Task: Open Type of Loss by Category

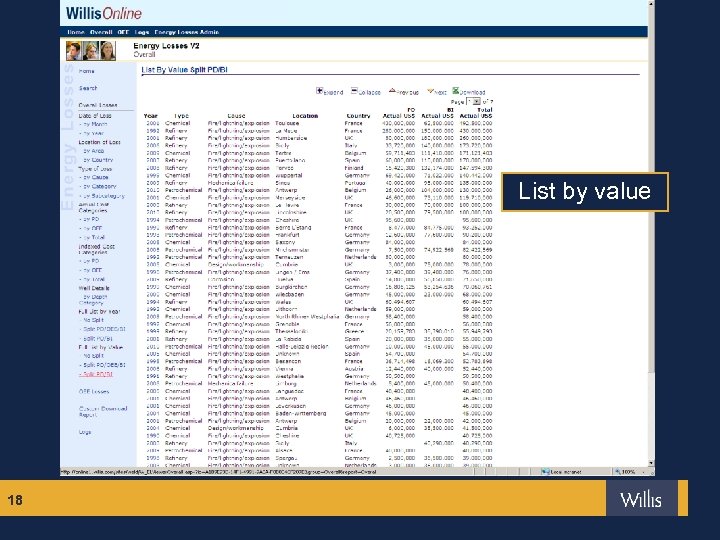Action: pyautogui.click(x=98, y=186)
